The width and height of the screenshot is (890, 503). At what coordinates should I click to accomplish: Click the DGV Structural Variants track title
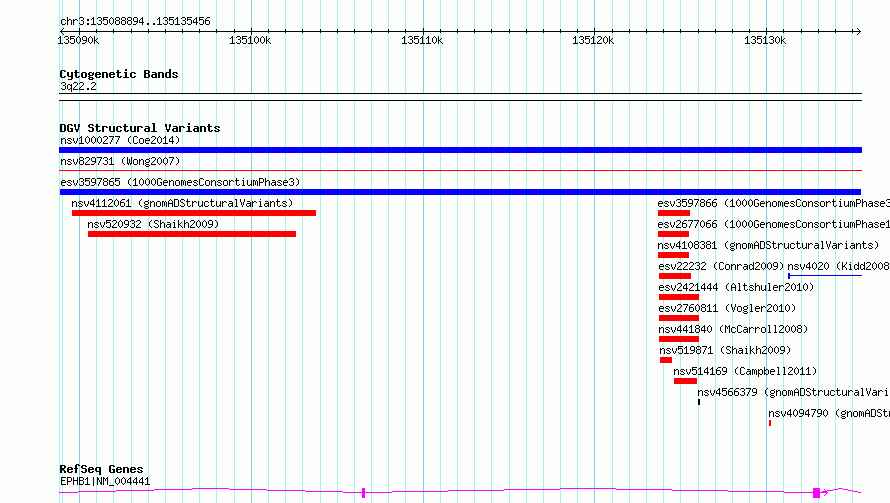pyautogui.click(x=140, y=128)
